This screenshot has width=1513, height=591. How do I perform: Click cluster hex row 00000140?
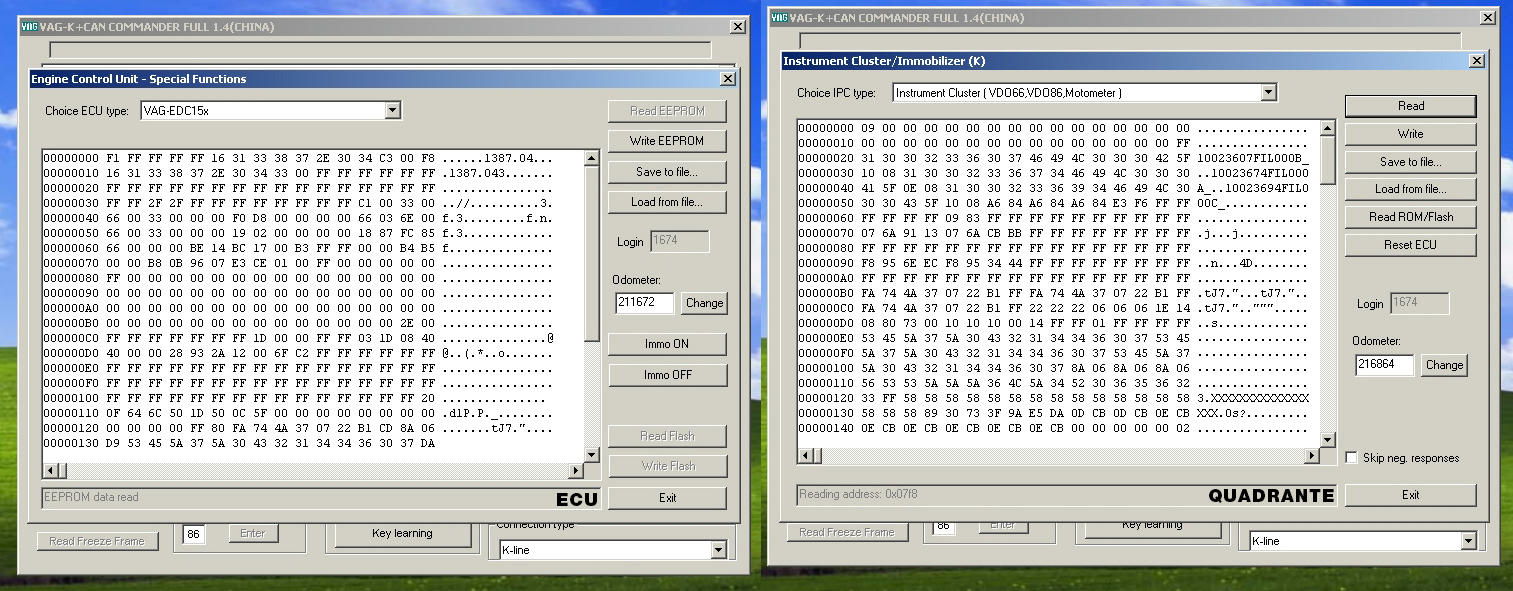pyautogui.click(x=1053, y=428)
